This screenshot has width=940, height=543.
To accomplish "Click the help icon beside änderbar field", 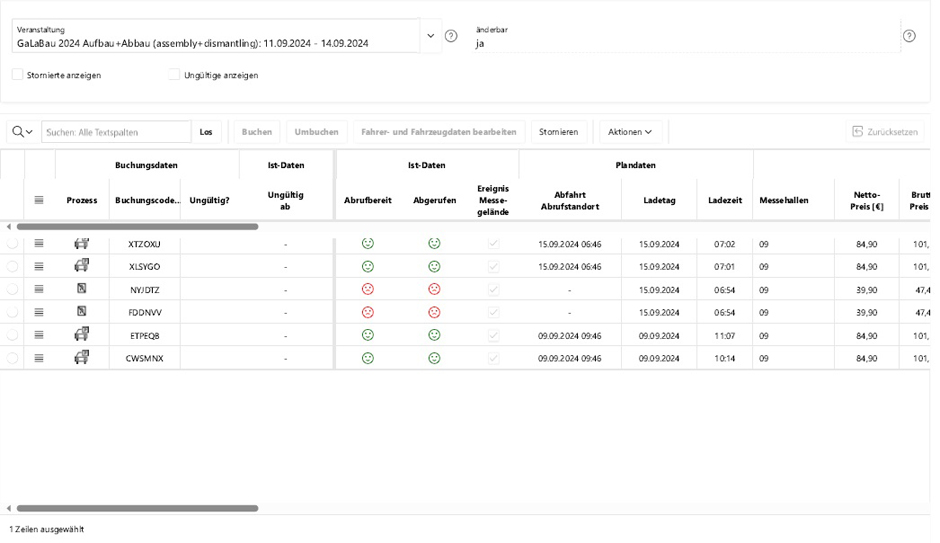I will [x=908, y=36].
